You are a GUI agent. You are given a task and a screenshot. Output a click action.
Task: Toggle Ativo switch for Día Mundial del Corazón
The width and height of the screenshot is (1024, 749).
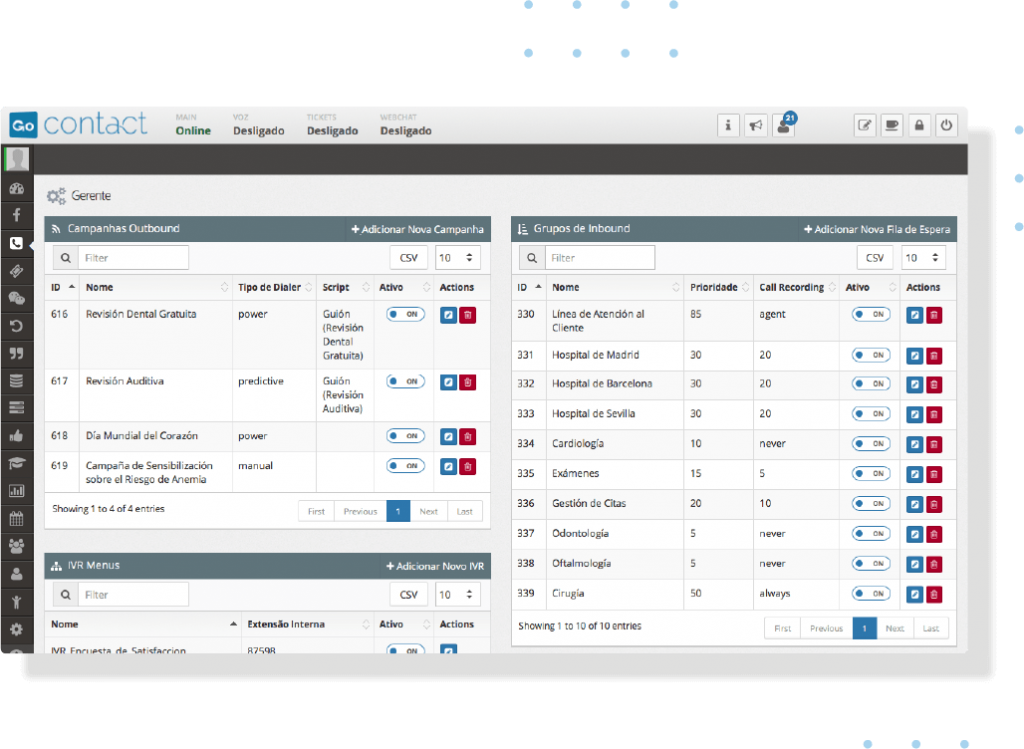coord(406,436)
